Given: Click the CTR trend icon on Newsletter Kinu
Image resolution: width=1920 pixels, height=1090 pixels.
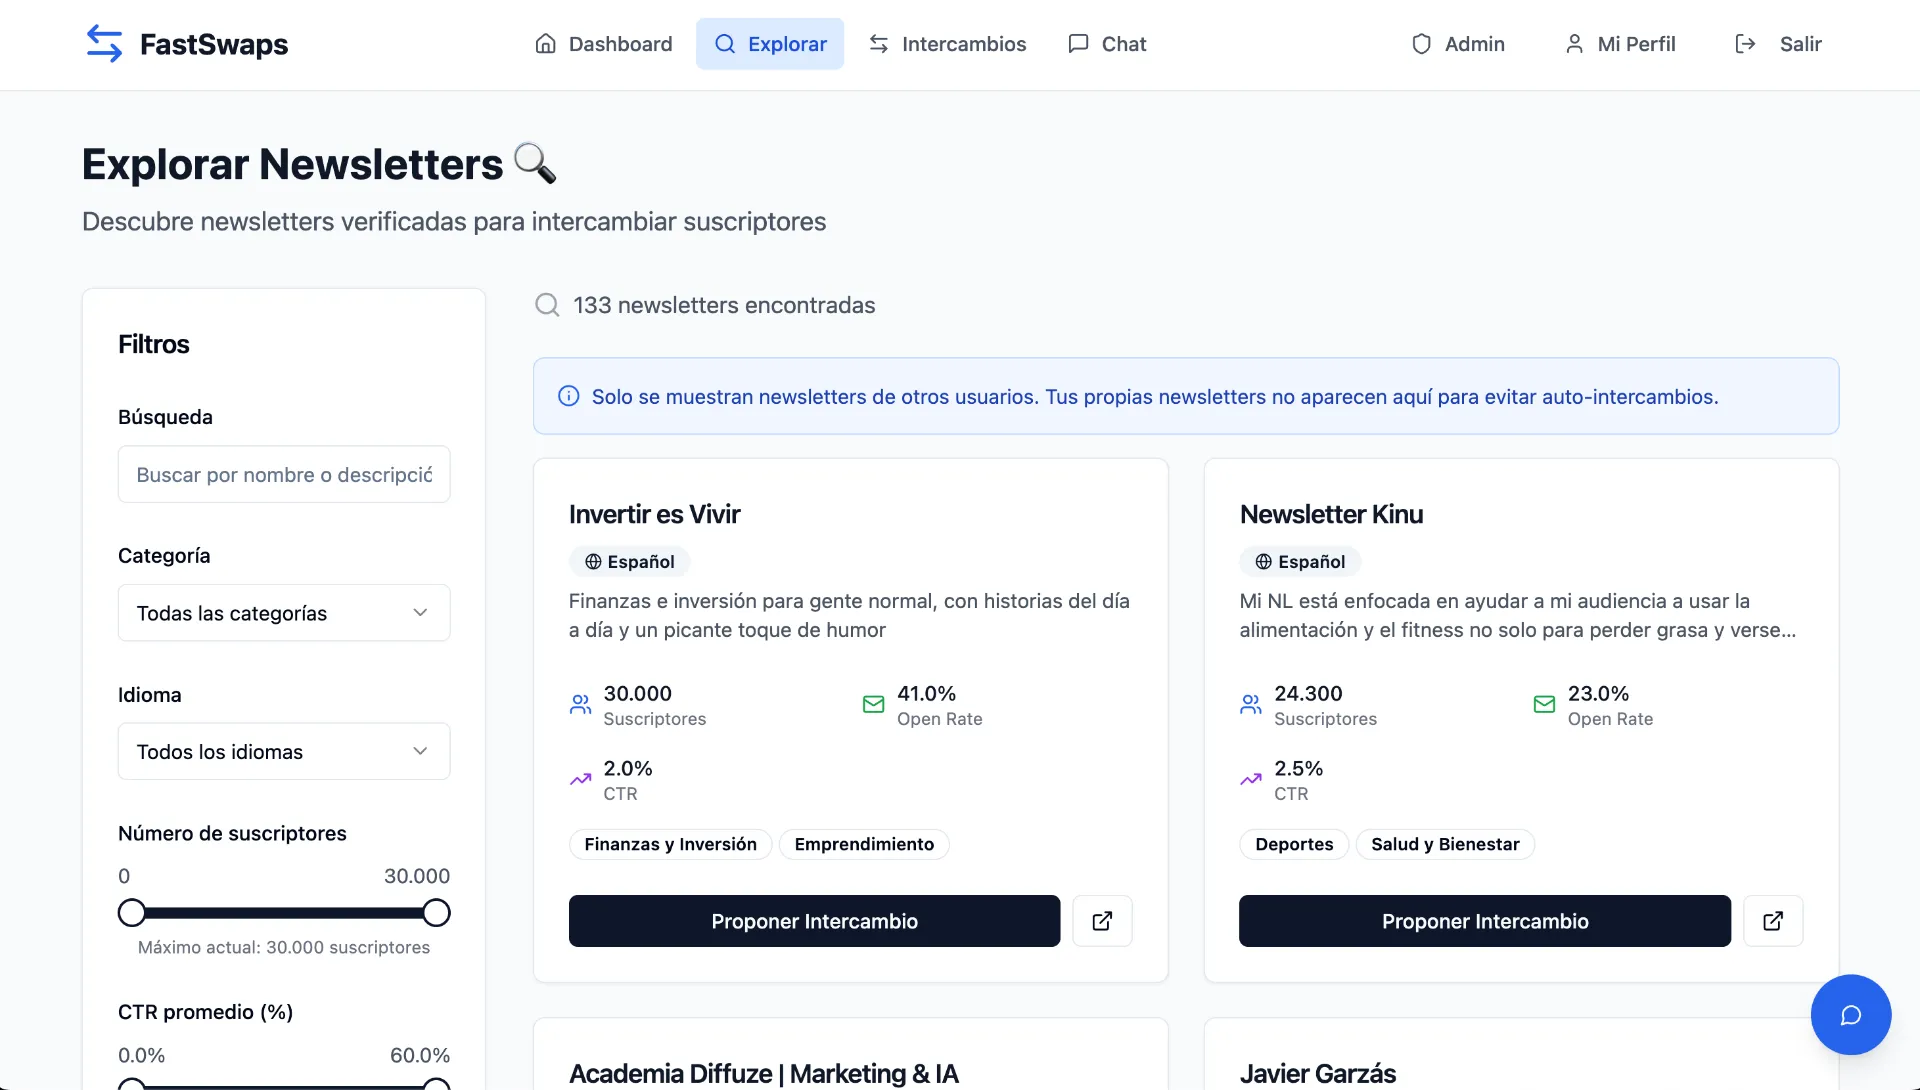Looking at the screenshot, I should pos(1251,779).
